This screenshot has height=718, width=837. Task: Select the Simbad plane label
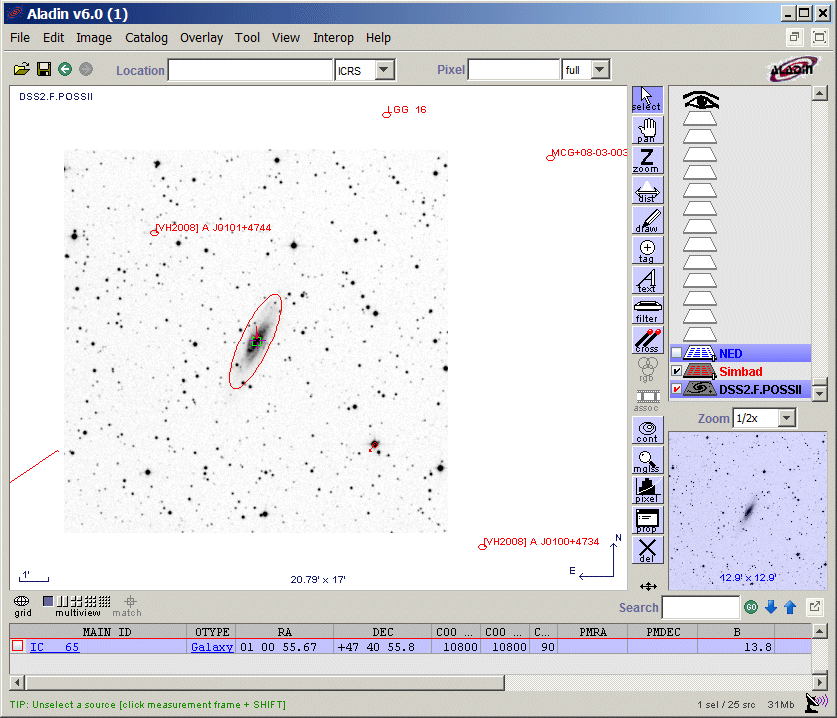coord(740,372)
